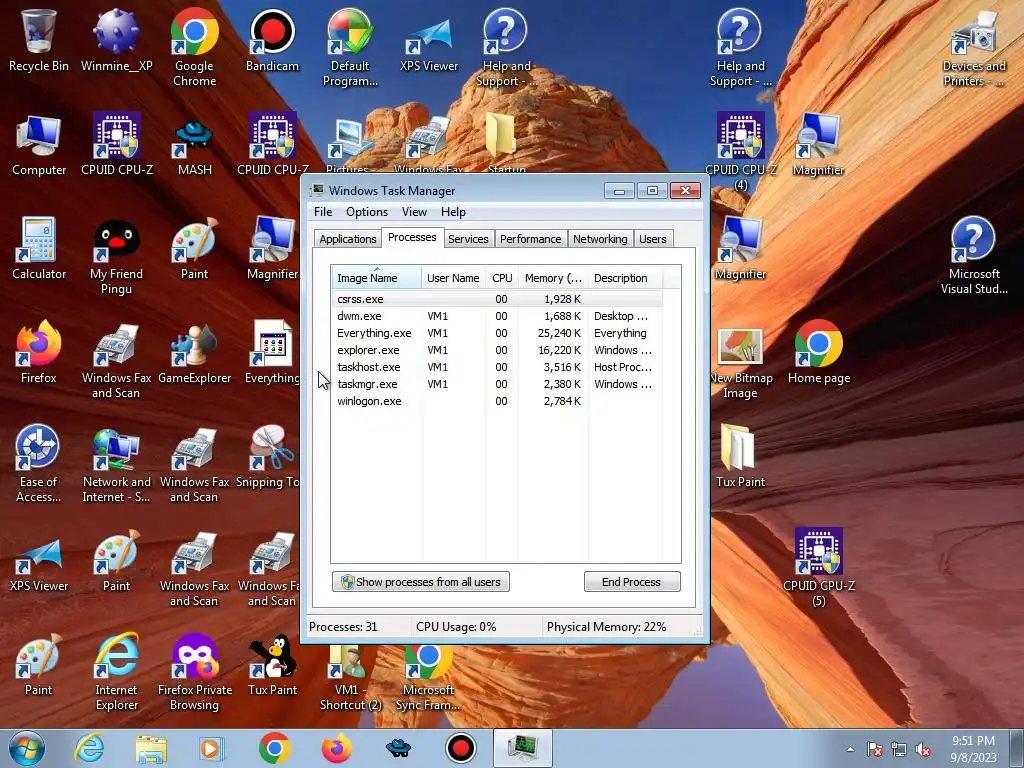Open the View menu in Task Manager
Image resolution: width=1024 pixels, height=768 pixels.
(x=414, y=212)
